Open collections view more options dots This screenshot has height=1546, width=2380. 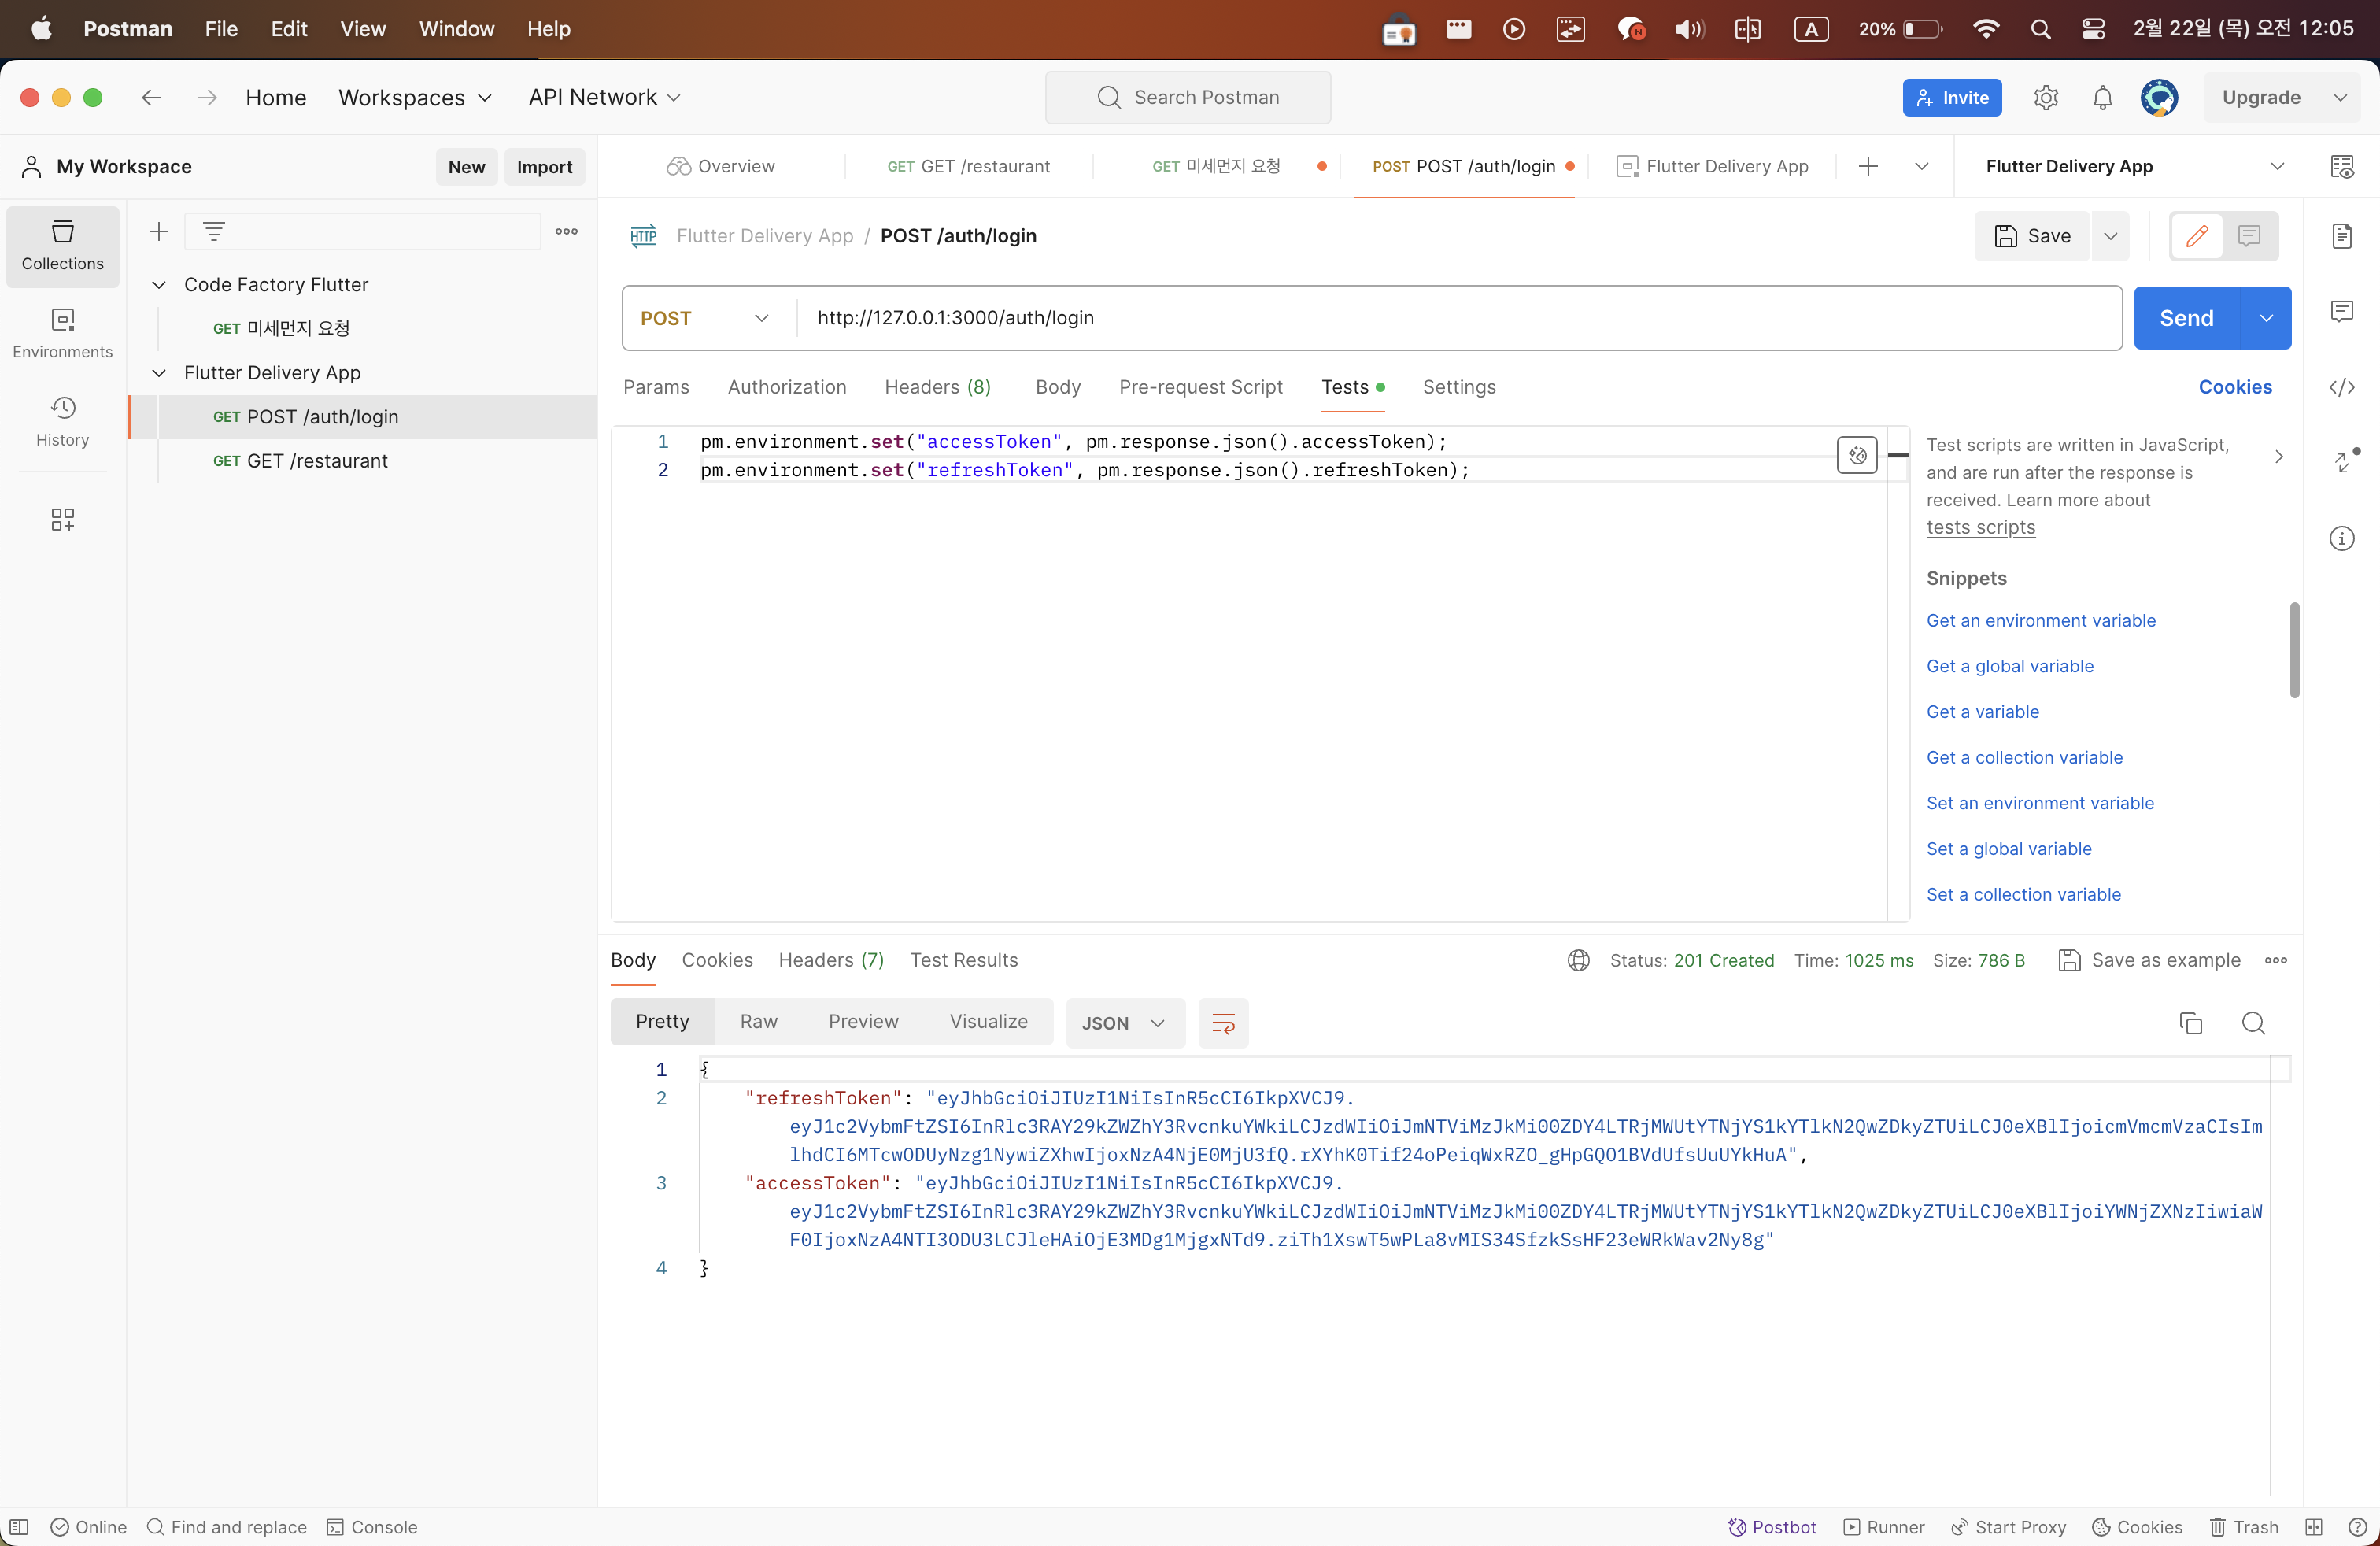coord(566,232)
